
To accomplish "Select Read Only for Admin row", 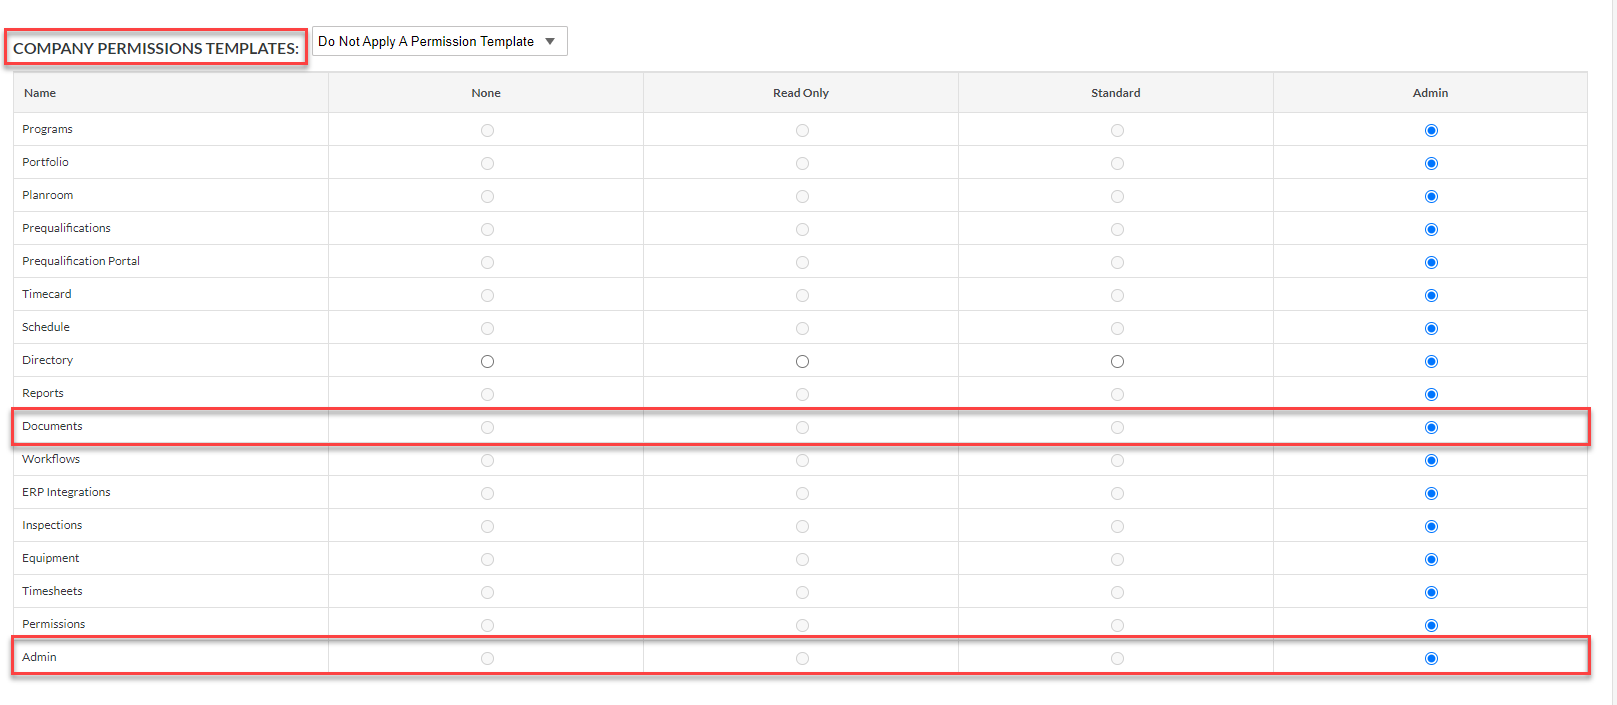I will 802,658.
